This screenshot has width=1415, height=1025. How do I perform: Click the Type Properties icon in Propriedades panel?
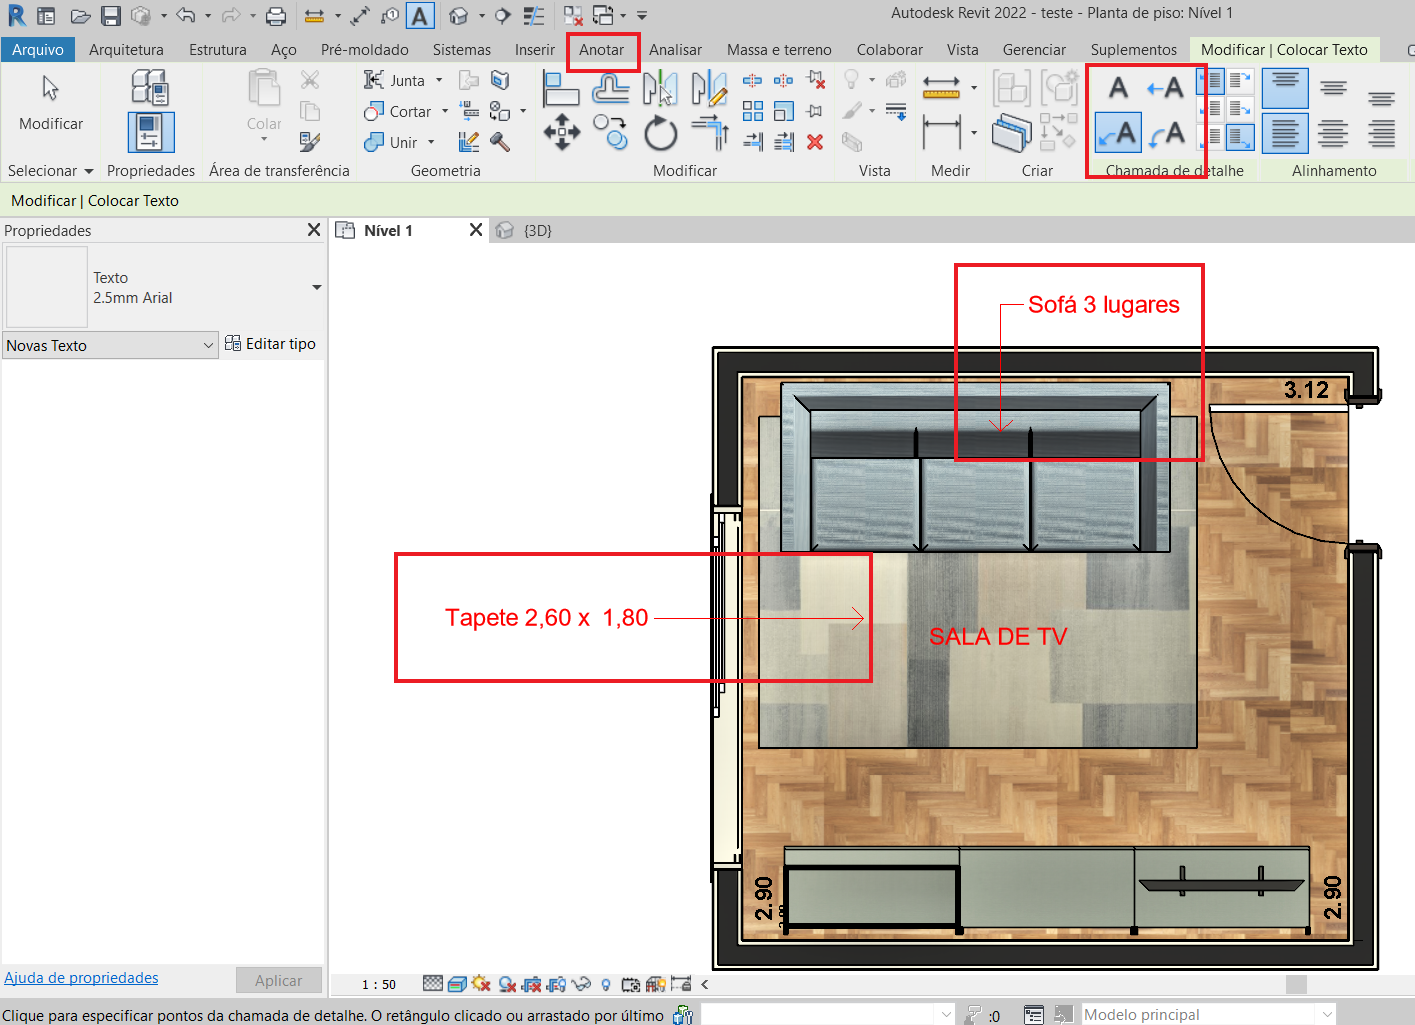click(x=150, y=87)
